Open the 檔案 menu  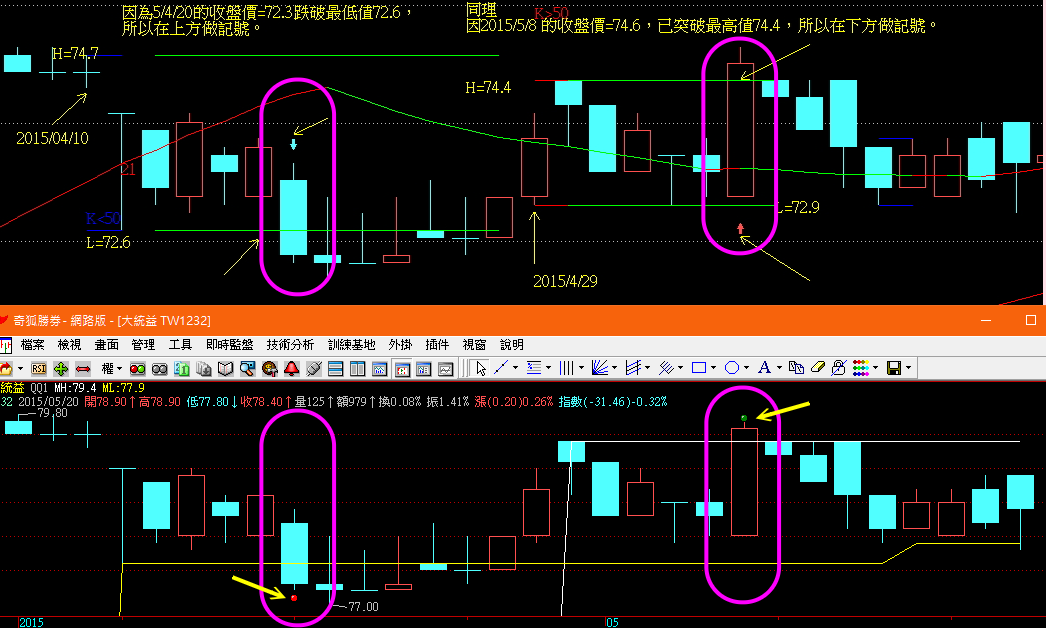point(33,345)
